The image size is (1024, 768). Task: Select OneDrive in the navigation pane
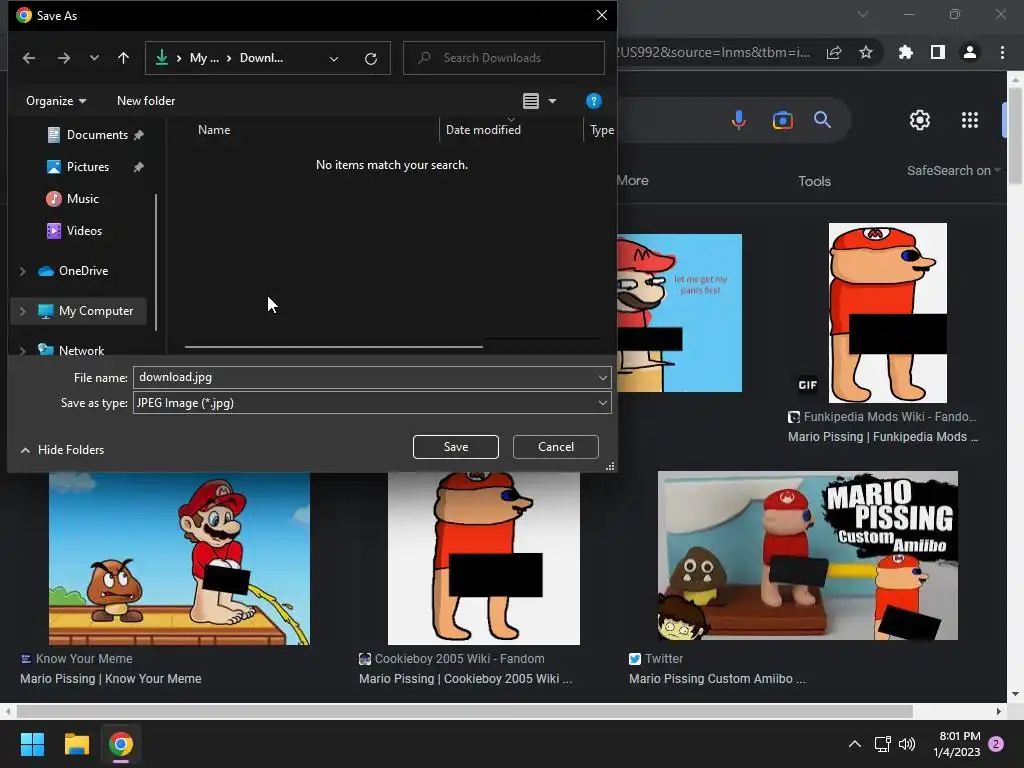click(83, 270)
